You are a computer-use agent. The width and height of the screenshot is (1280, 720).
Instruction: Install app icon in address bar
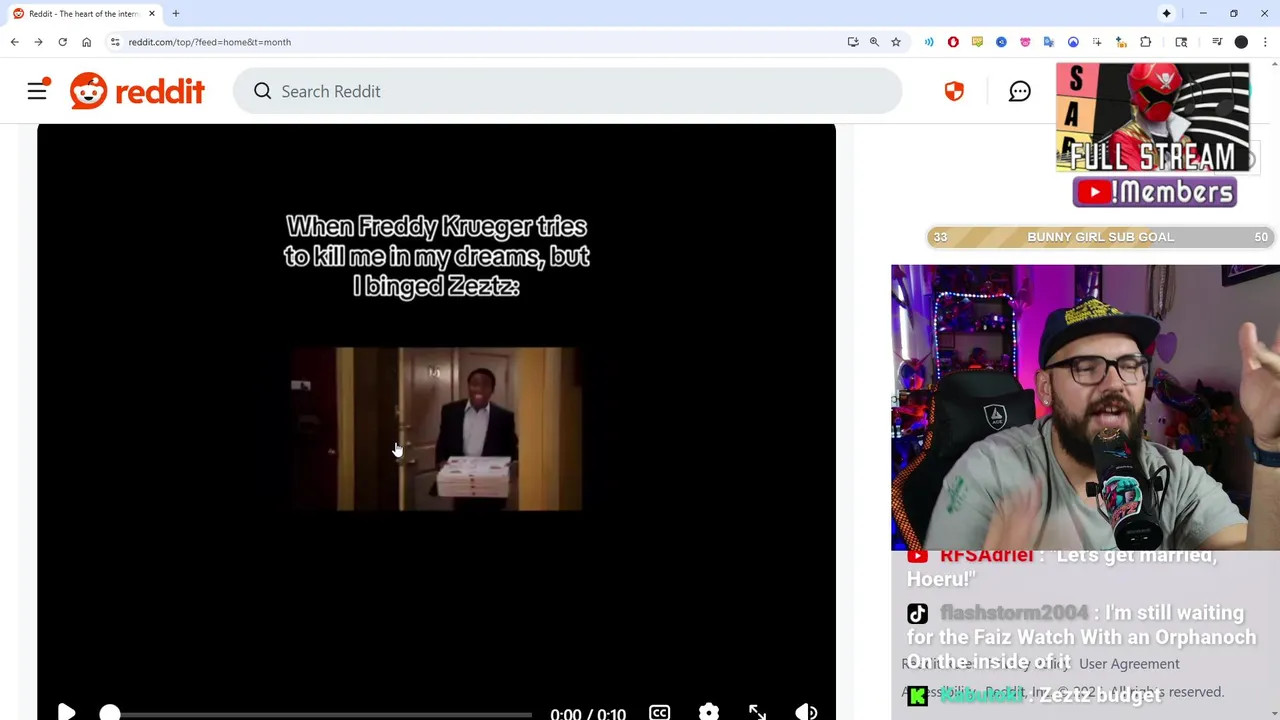pos(853,42)
